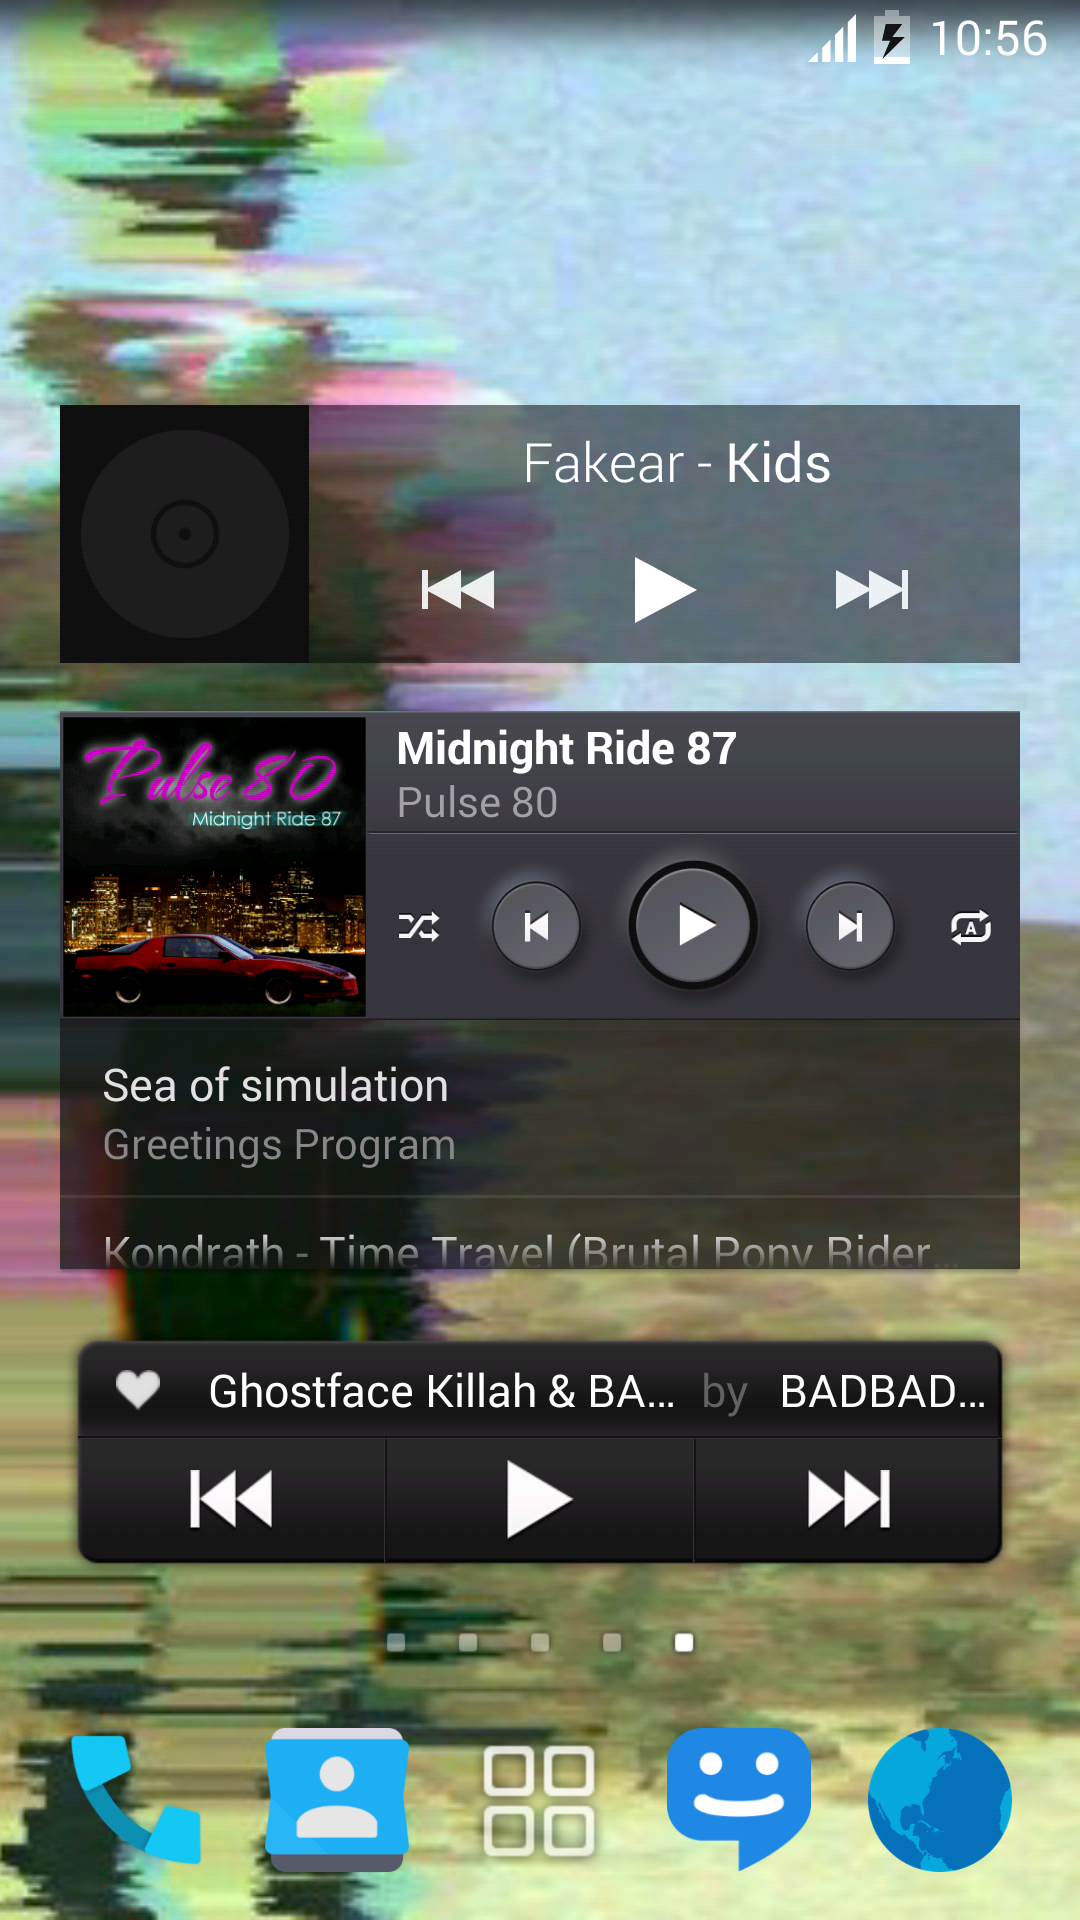Open the globe Browser app
This screenshot has height=1920, width=1080.
[x=940, y=1800]
